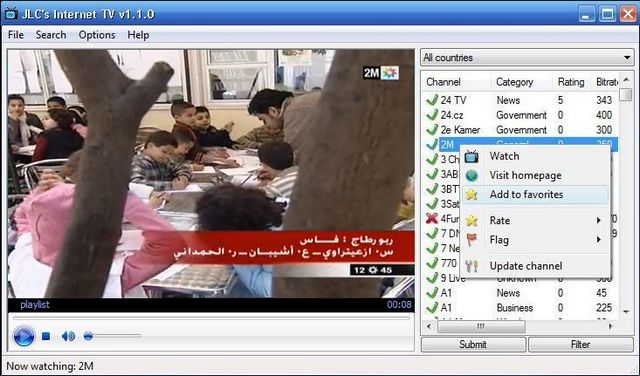Click the green check icon for 24.cz
The width and height of the screenshot is (640, 376).
click(432, 115)
